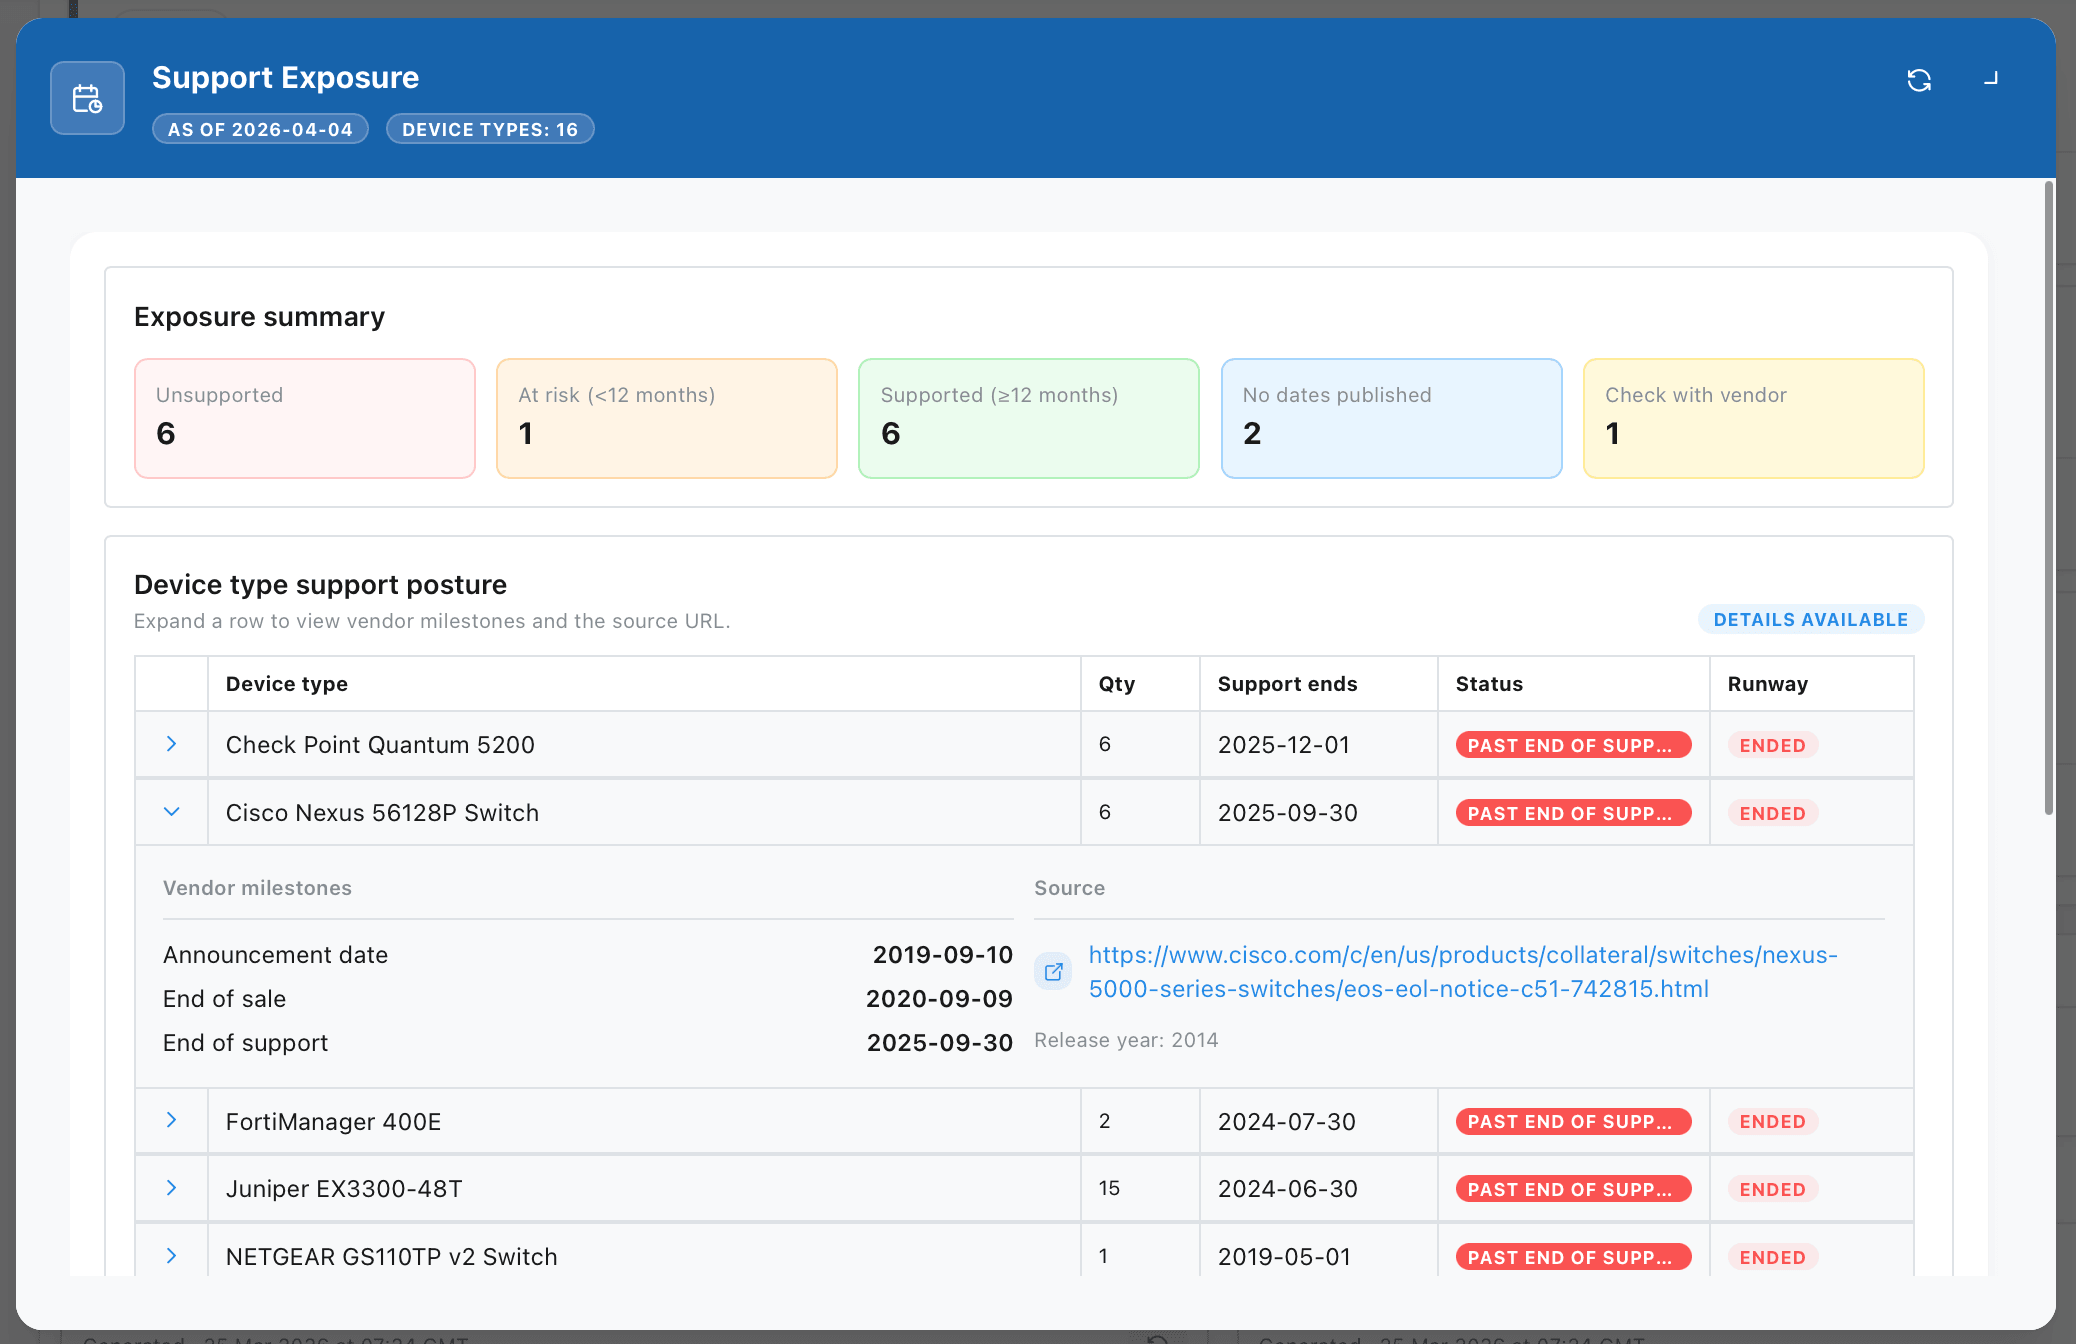
Task: Click the DETAILS AVAILABLE badge
Action: coord(1810,619)
